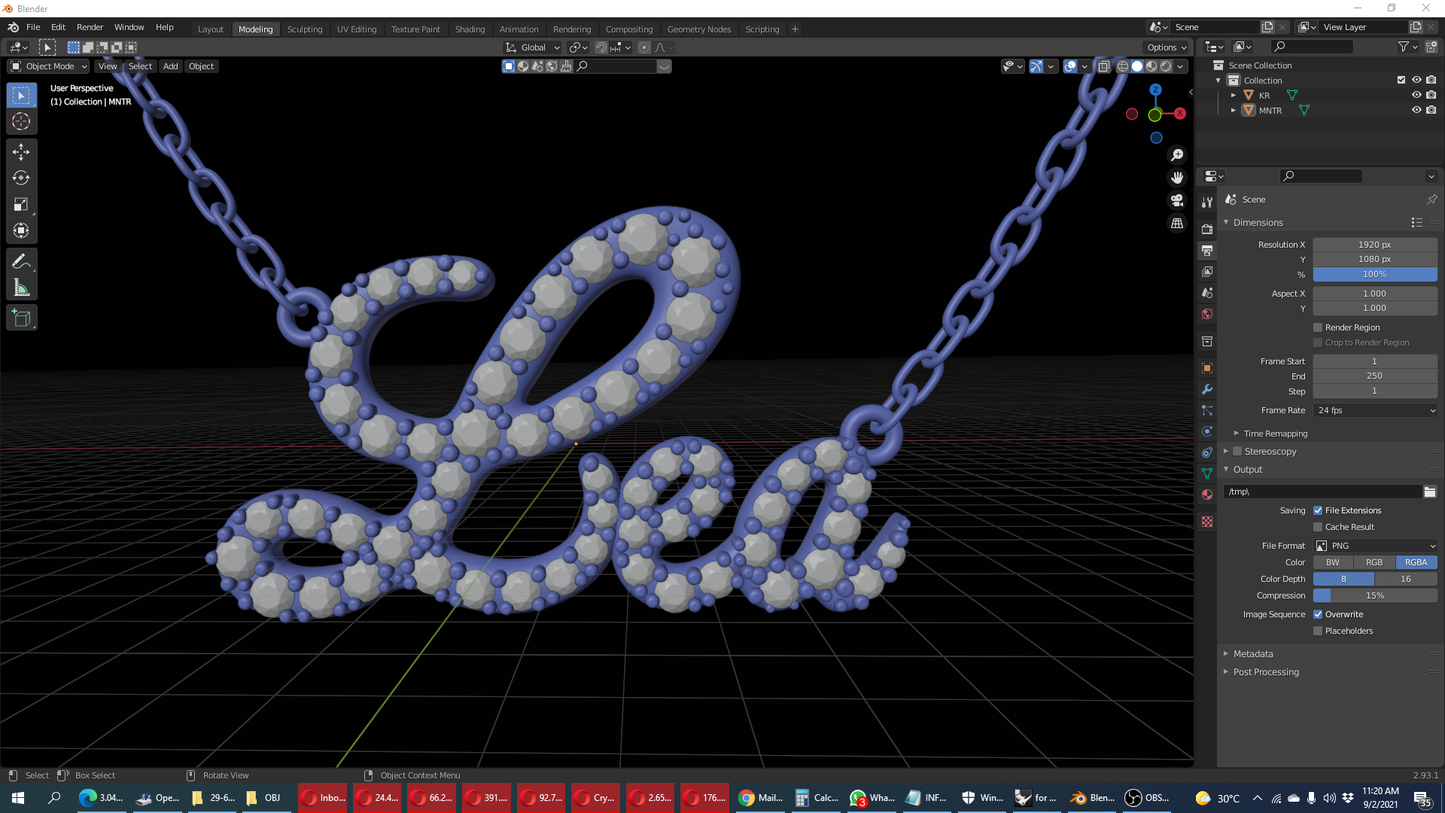The height and width of the screenshot is (813, 1445).
Task: Switch to wireframe viewport shading
Action: tap(1123, 66)
